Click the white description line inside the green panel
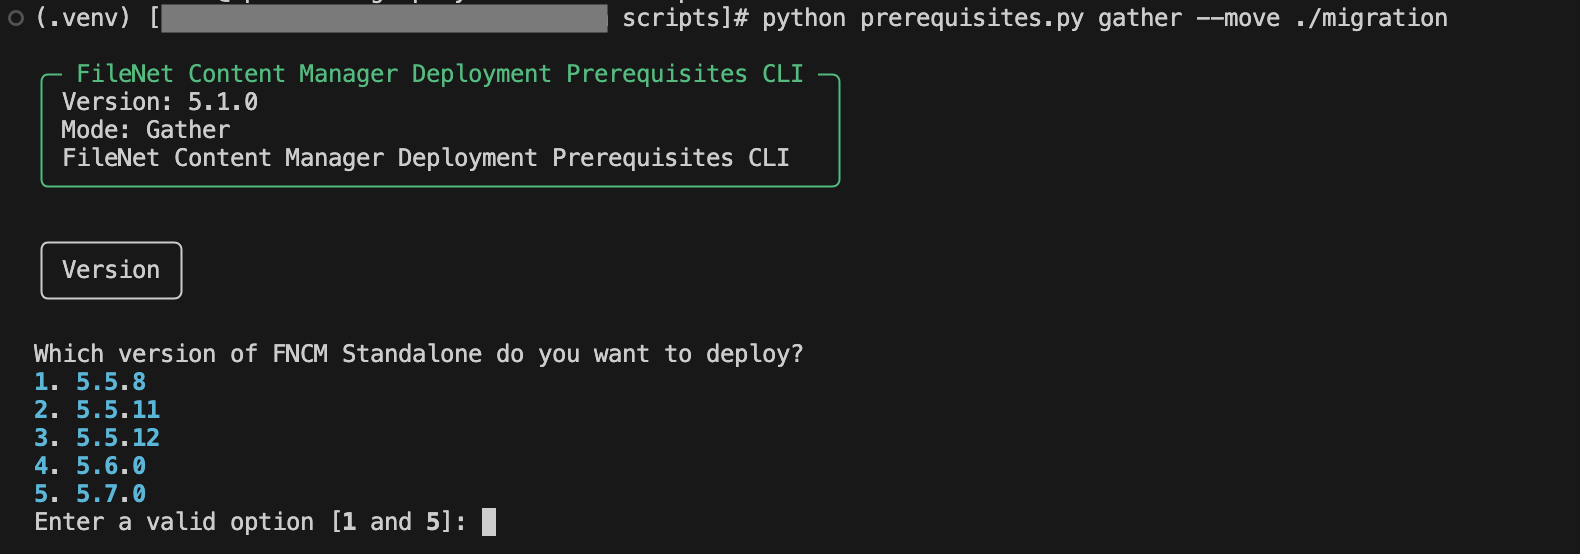 (x=426, y=158)
